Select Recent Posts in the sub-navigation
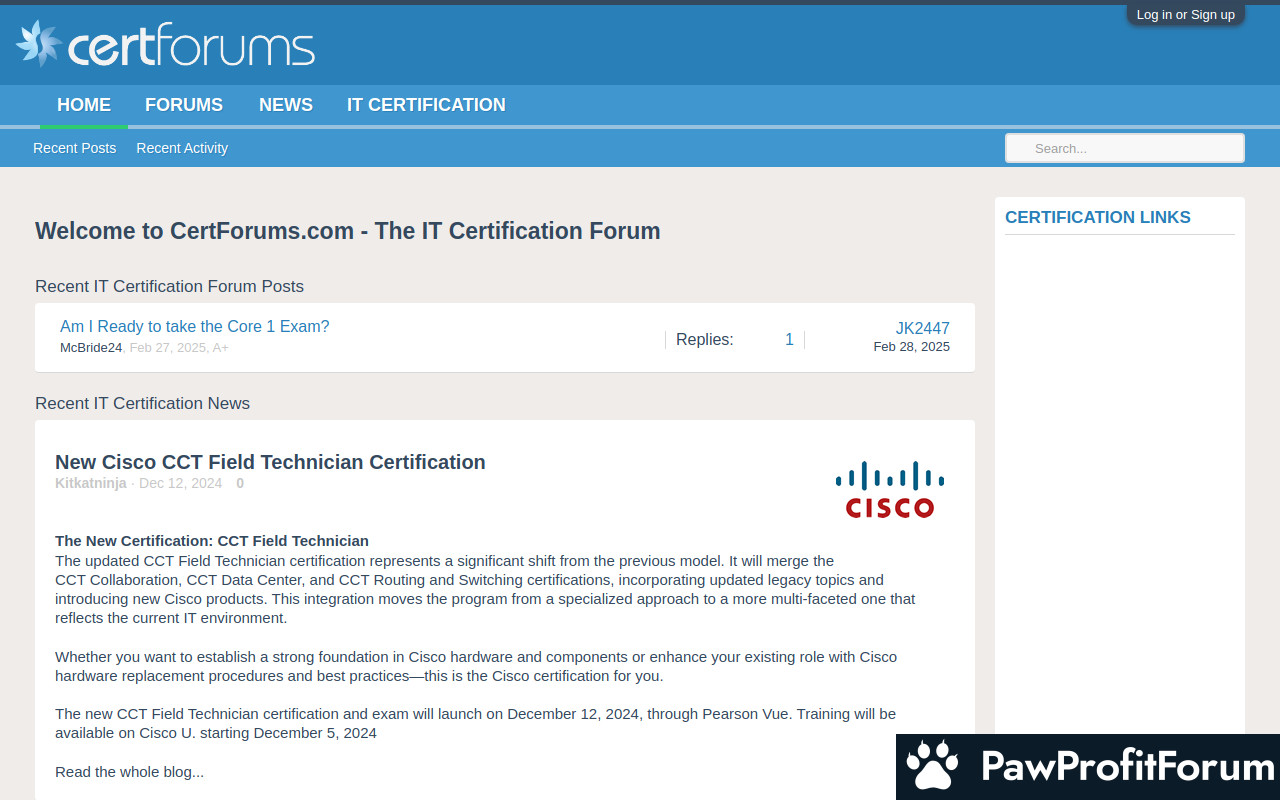 (x=74, y=148)
